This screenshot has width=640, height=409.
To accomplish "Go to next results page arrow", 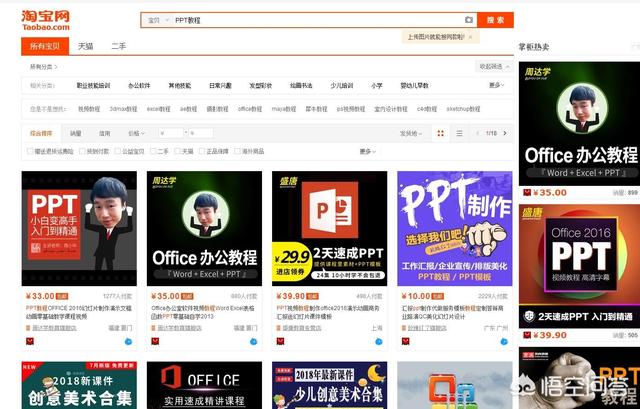I will click(x=505, y=133).
